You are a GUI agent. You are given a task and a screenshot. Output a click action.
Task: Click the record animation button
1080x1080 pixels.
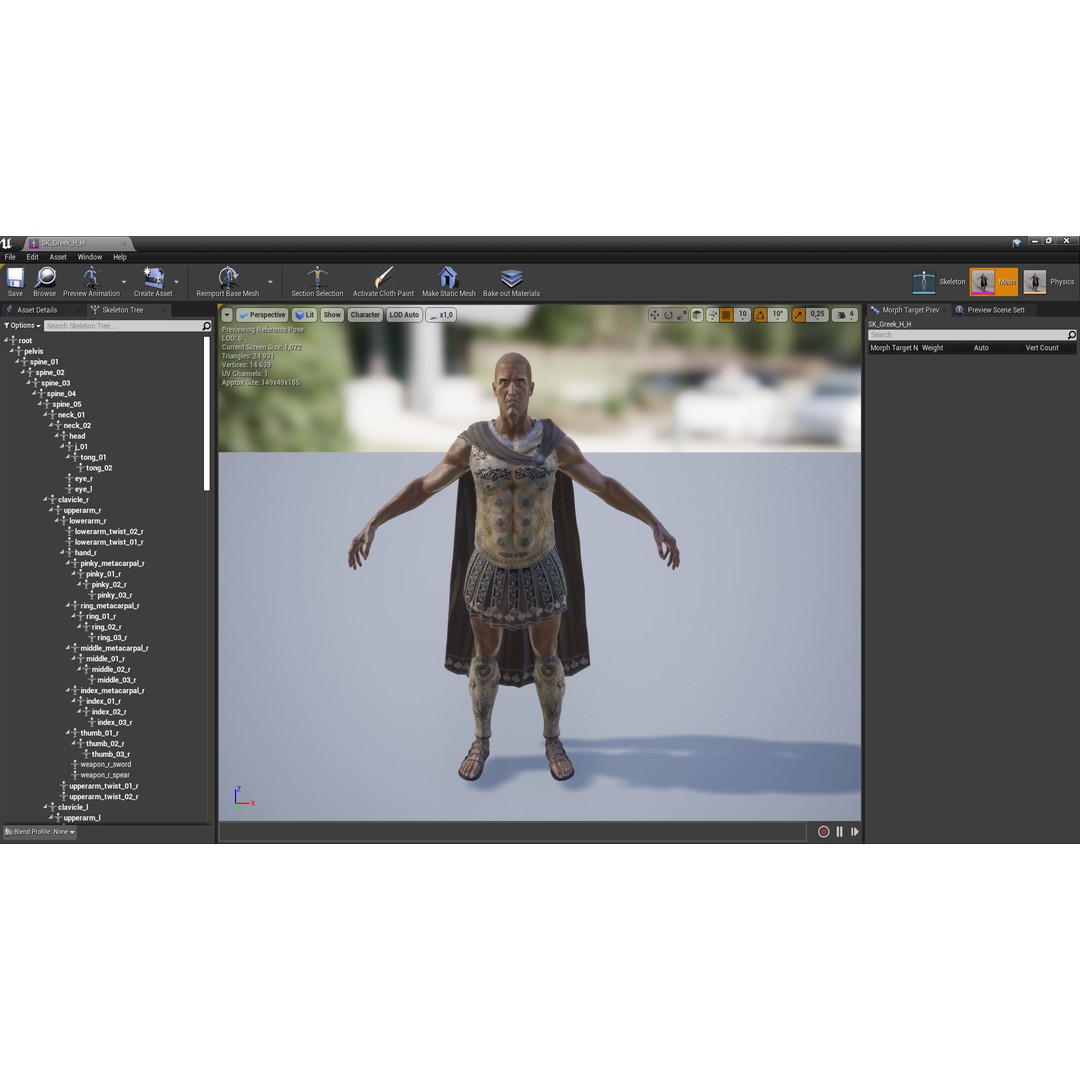pos(823,832)
